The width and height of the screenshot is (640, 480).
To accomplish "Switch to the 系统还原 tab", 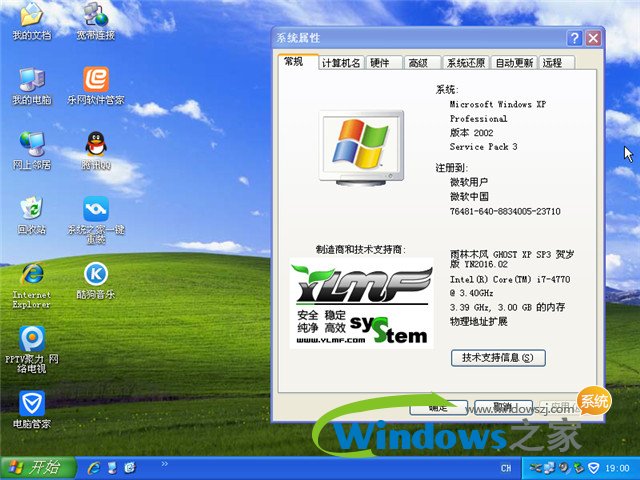I will point(466,63).
